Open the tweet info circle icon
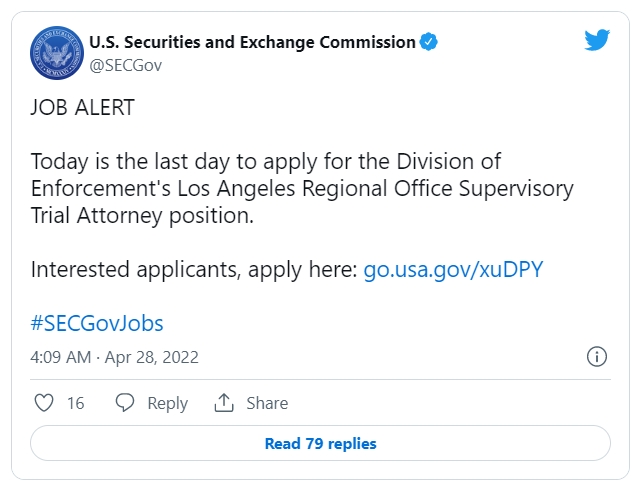 [597, 357]
